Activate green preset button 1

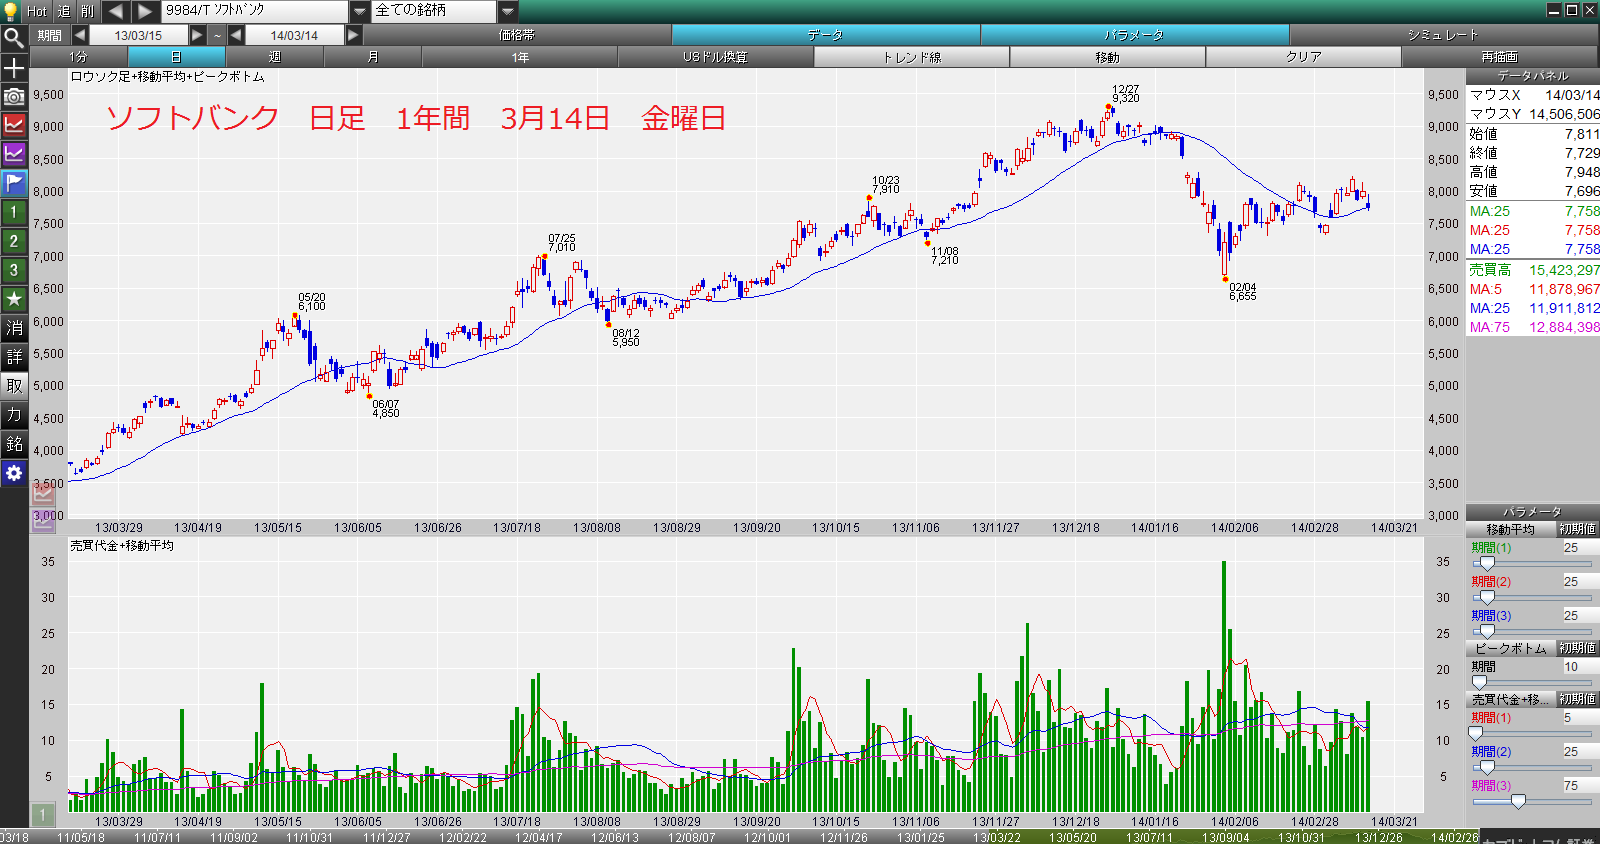coord(14,212)
